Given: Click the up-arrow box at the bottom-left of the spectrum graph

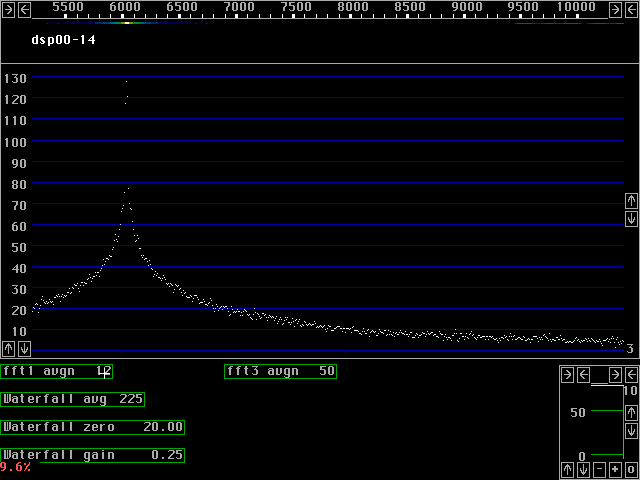Looking at the screenshot, I should click(x=8, y=349).
